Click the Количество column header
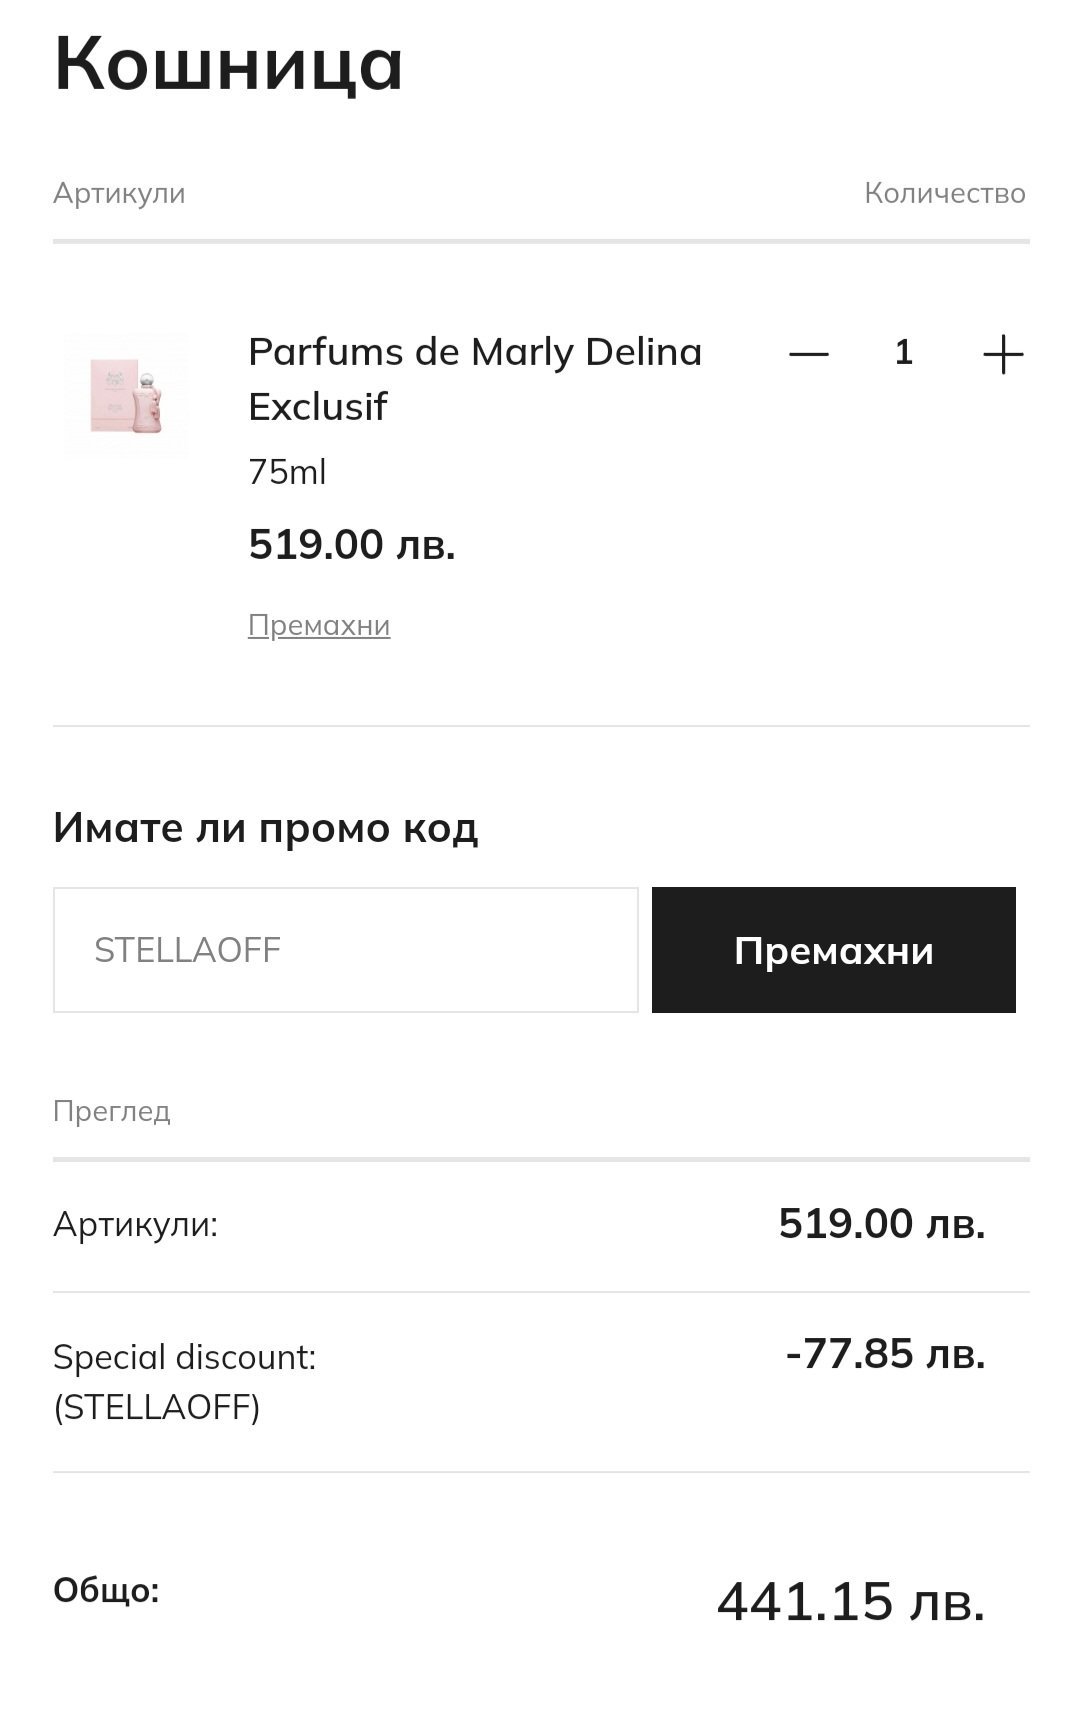1080x1722 pixels. coord(944,193)
